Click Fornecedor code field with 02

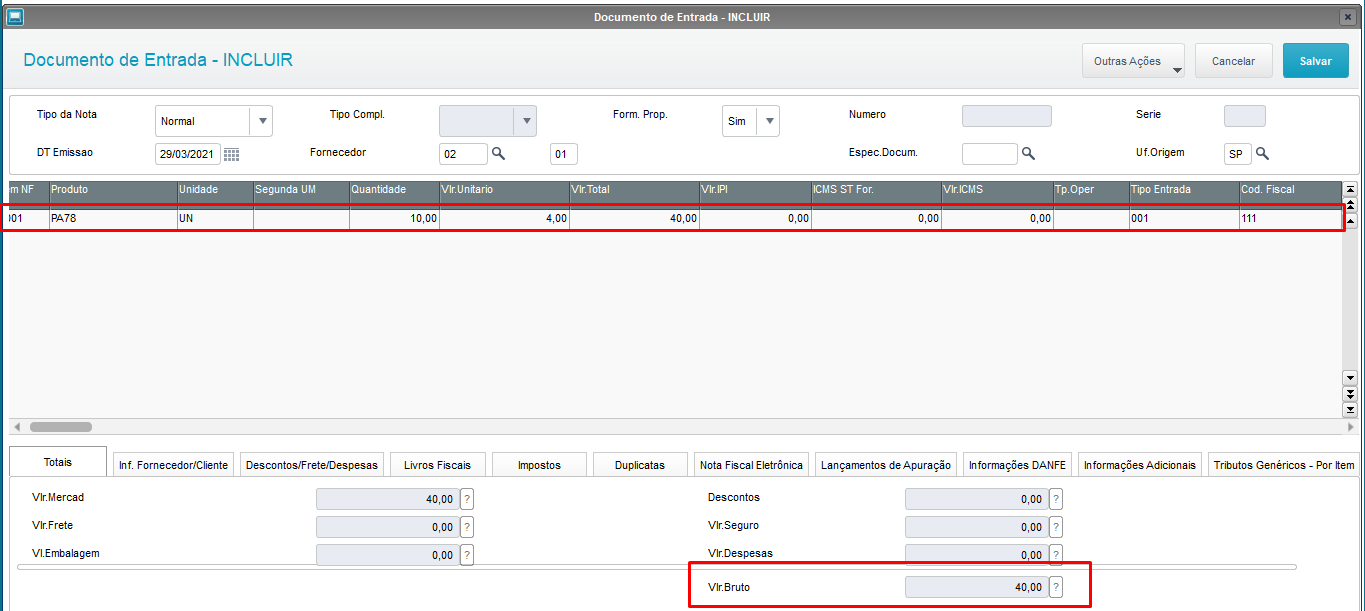tap(463, 154)
